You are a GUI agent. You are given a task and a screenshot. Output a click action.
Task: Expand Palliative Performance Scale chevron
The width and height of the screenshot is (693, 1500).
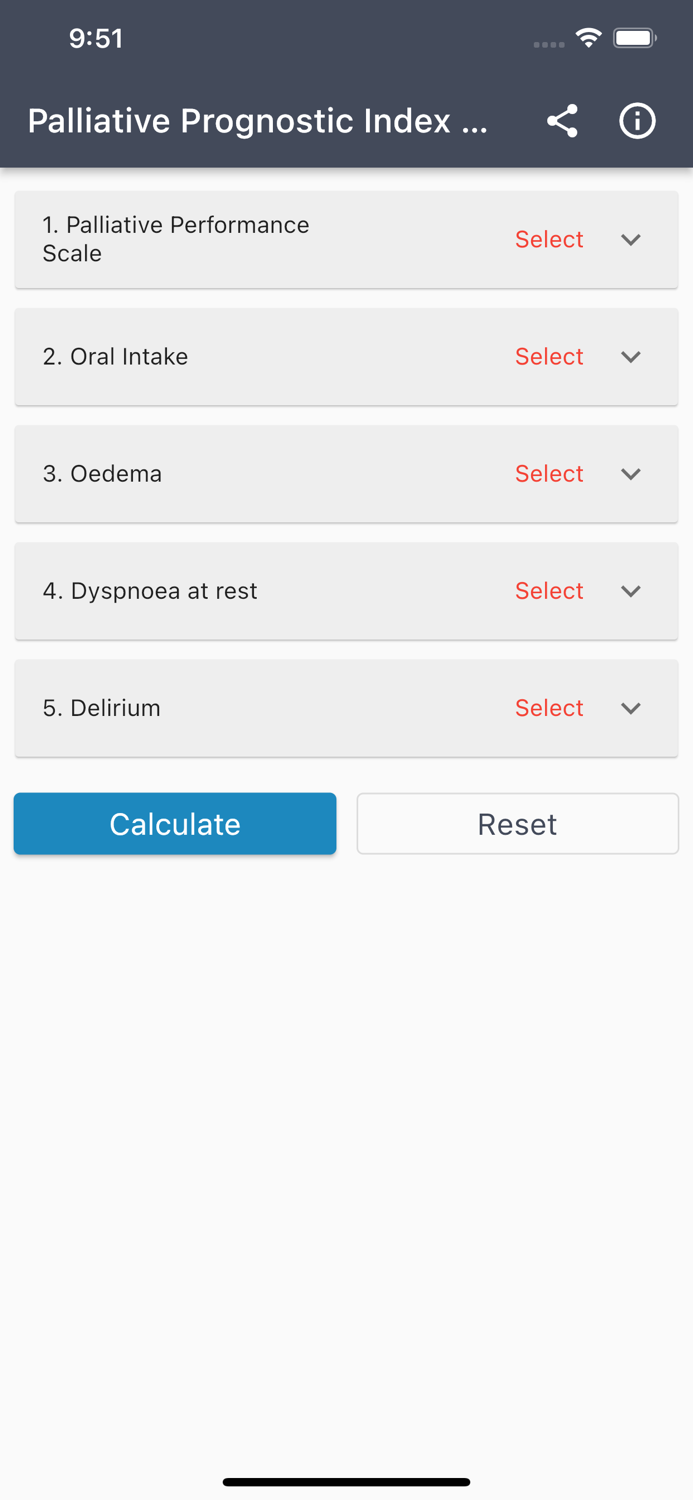(631, 240)
